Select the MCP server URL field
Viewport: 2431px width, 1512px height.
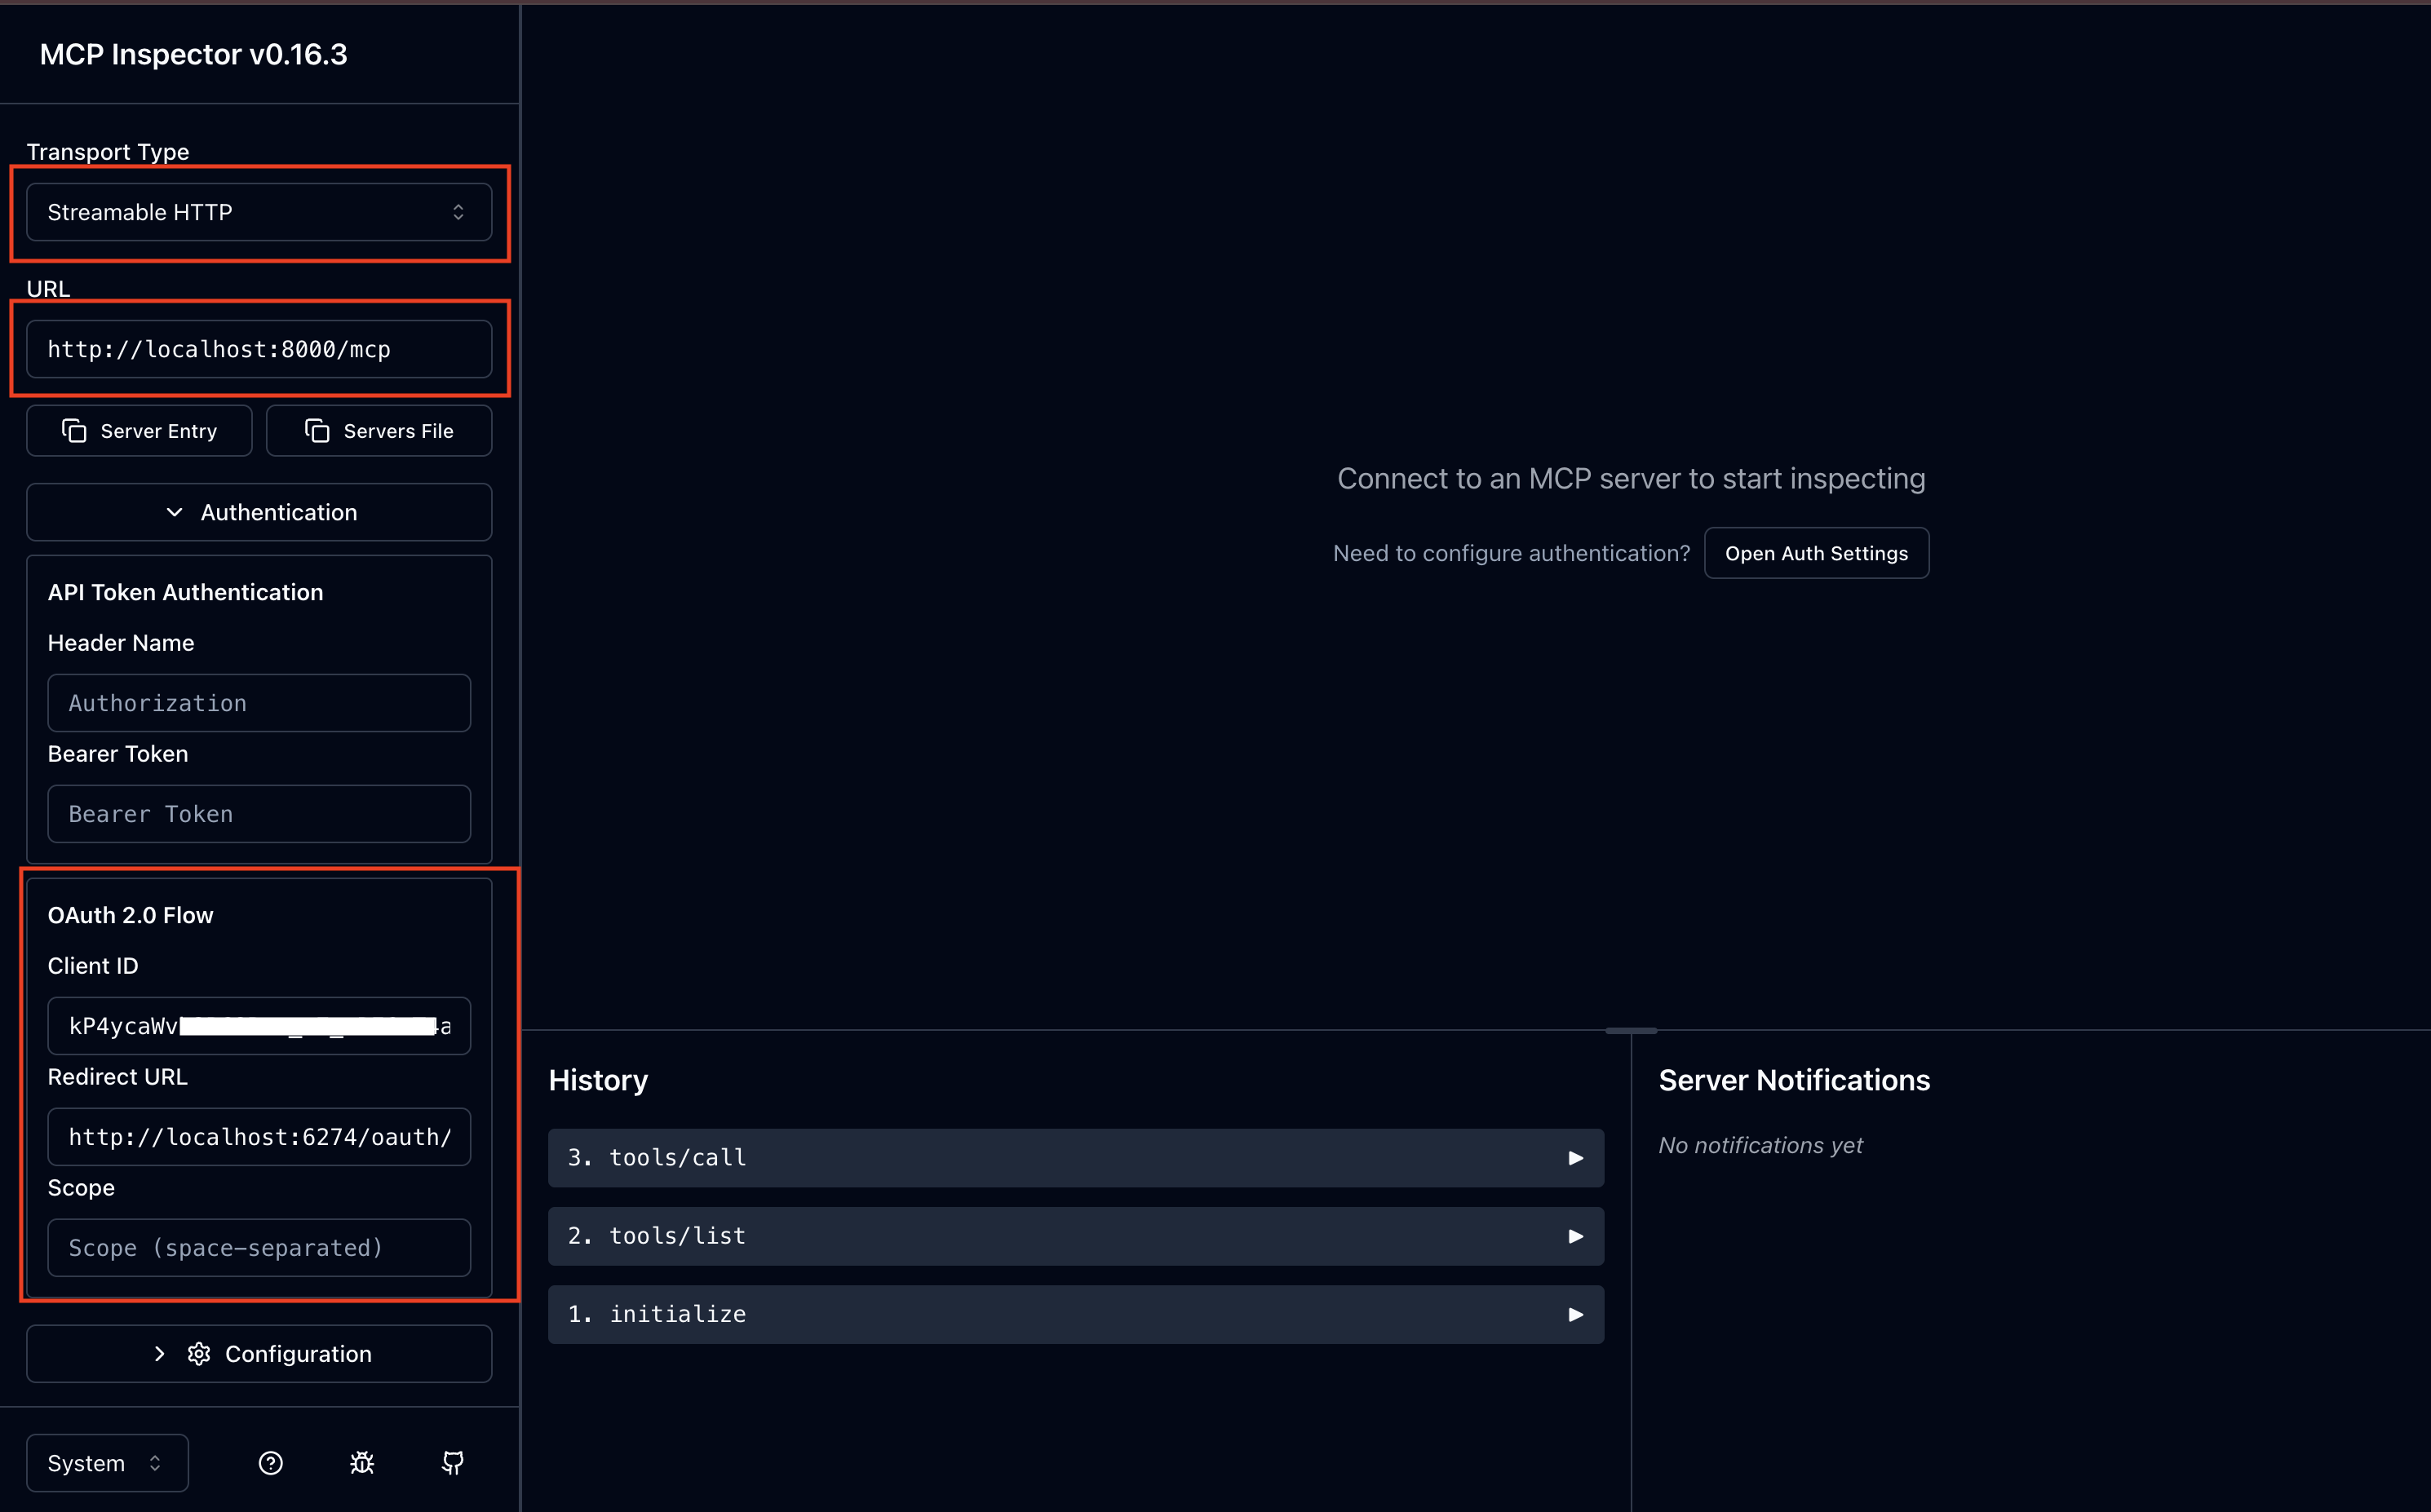pos(258,349)
